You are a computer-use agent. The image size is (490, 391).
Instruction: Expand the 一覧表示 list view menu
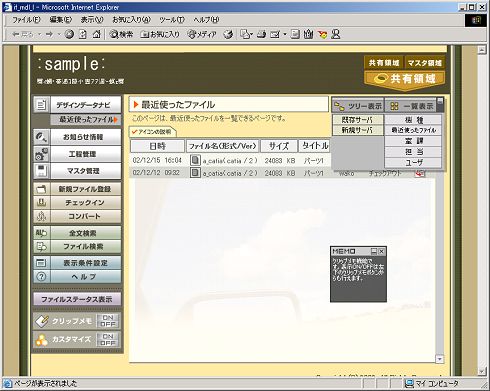411,106
